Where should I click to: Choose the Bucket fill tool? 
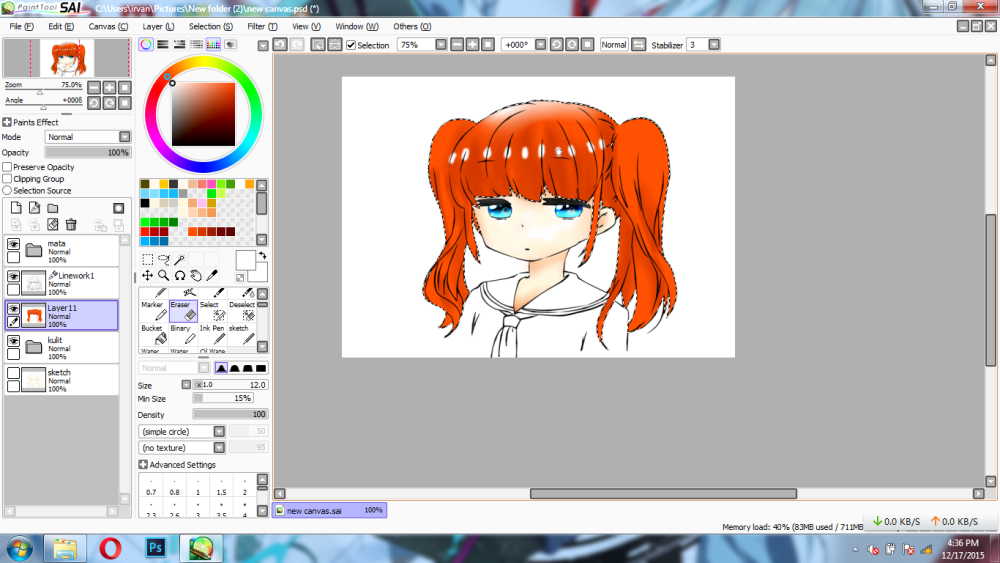(x=154, y=335)
